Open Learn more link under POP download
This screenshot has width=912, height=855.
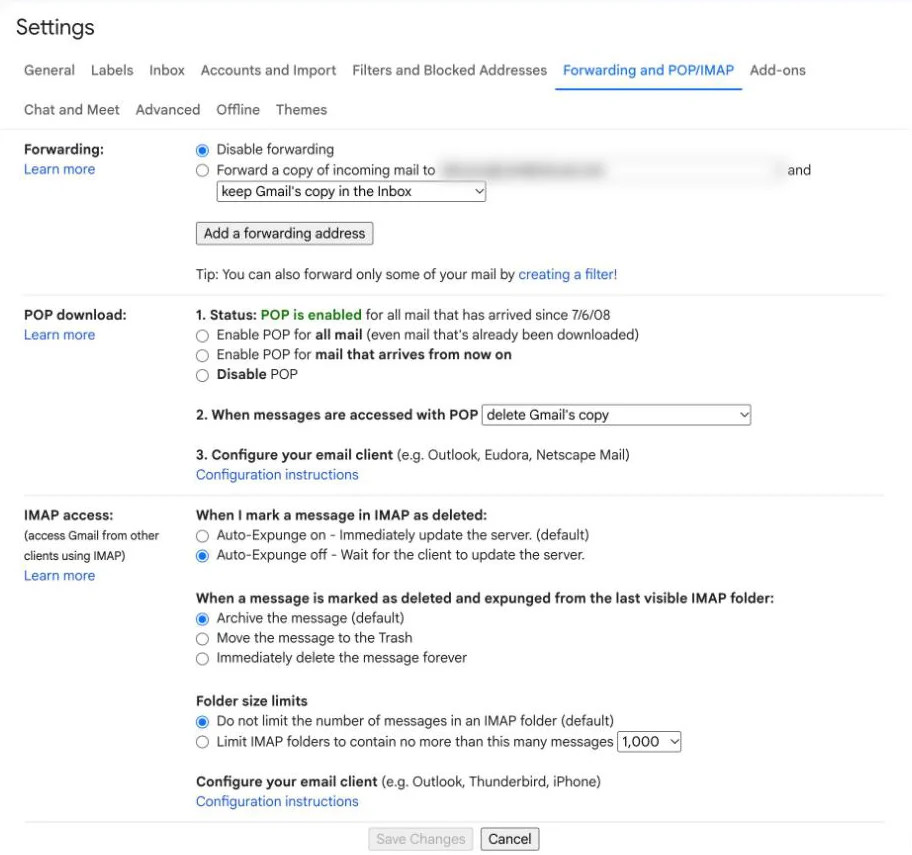[x=59, y=335]
